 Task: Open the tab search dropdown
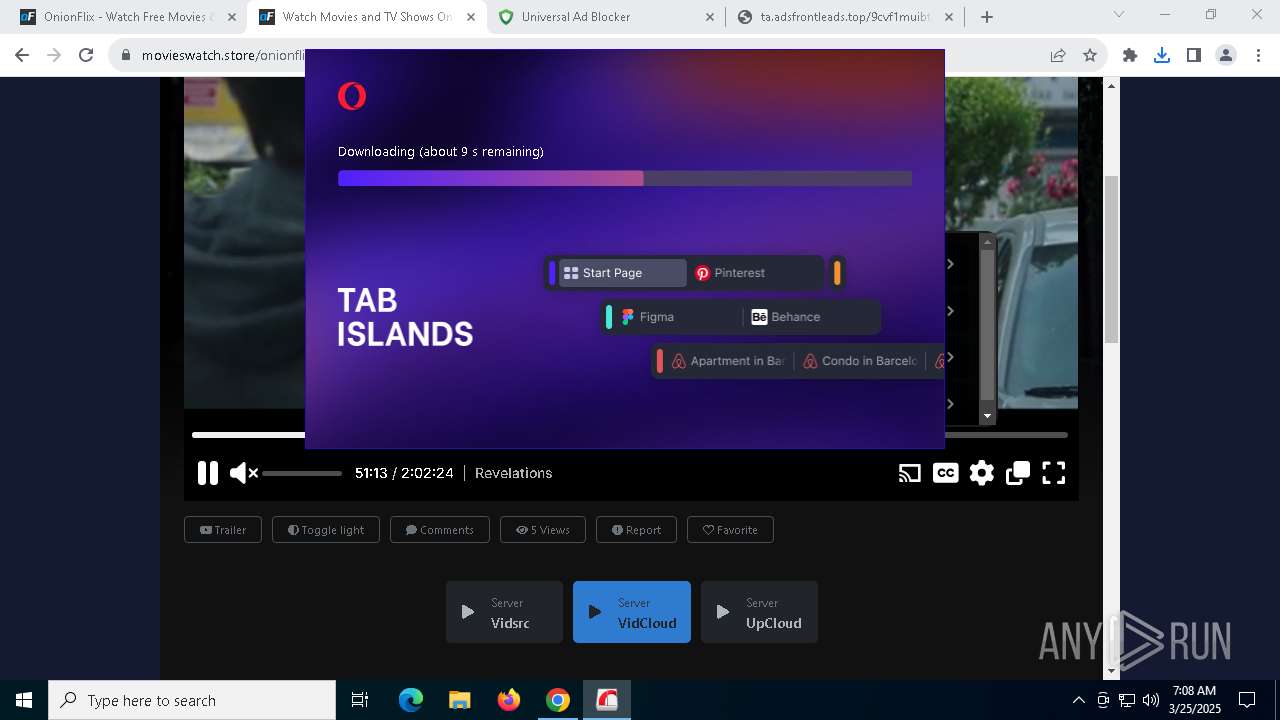(1119, 15)
